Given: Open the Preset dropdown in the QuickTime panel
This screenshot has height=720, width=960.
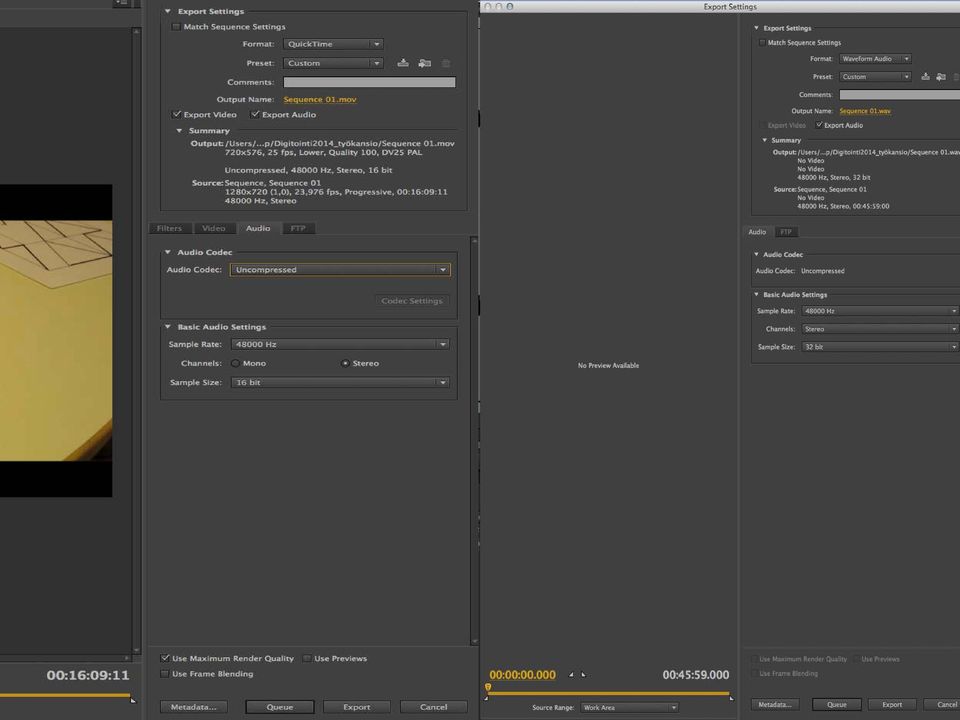Looking at the screenshot, I should 333,63.
